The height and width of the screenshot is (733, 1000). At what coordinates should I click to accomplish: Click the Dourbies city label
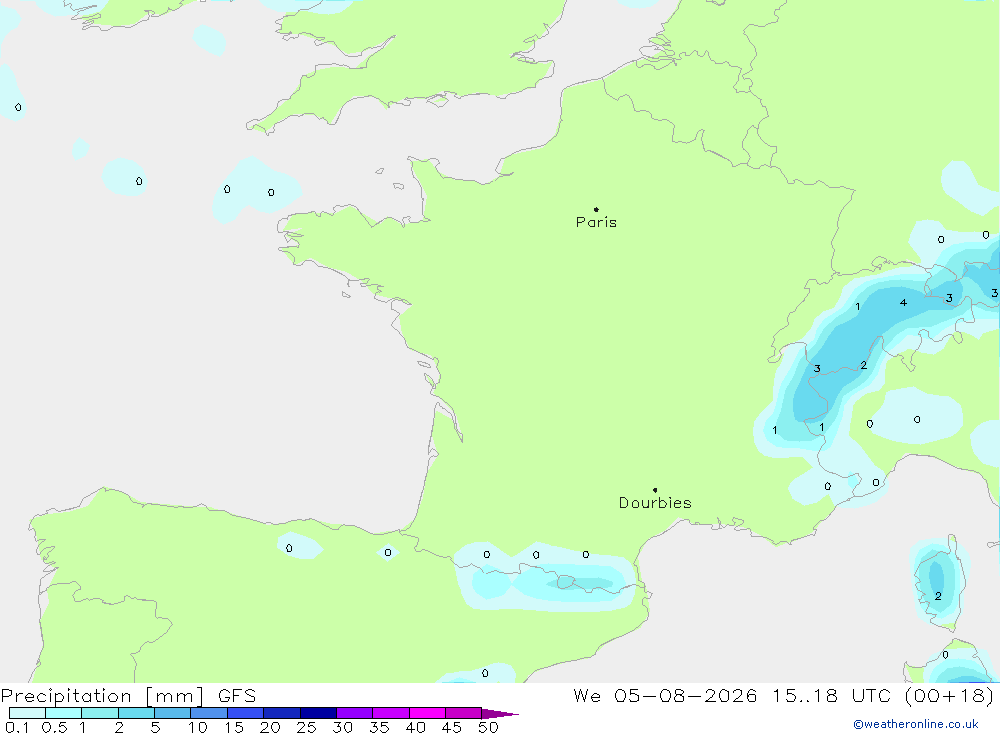[655, 503]
